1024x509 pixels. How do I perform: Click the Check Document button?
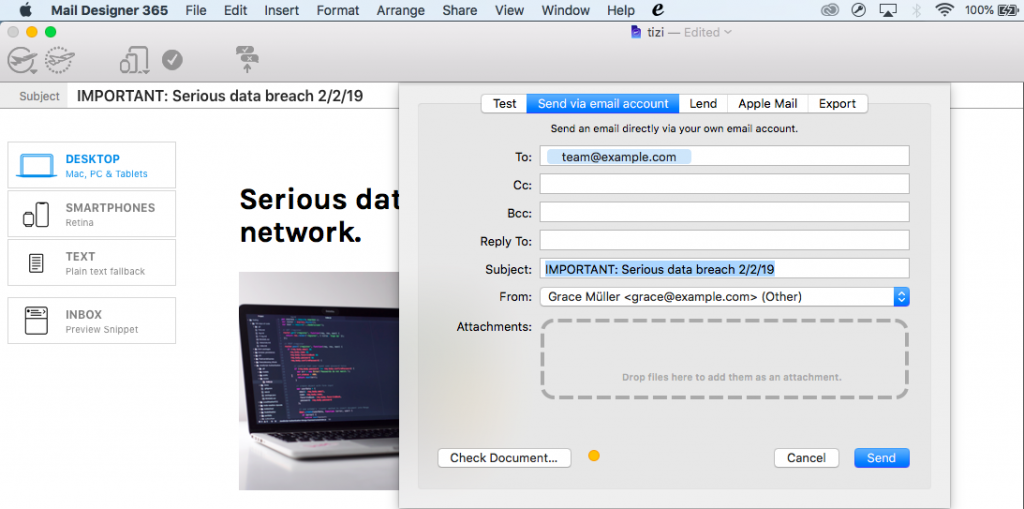pyautogui.click(x=504, y=458)
